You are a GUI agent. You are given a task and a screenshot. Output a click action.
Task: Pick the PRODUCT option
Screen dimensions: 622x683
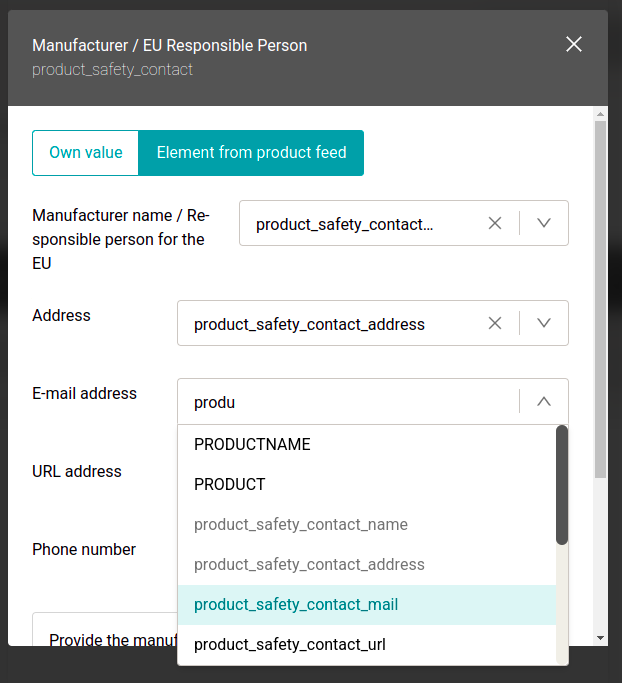[x=230, y=485]
